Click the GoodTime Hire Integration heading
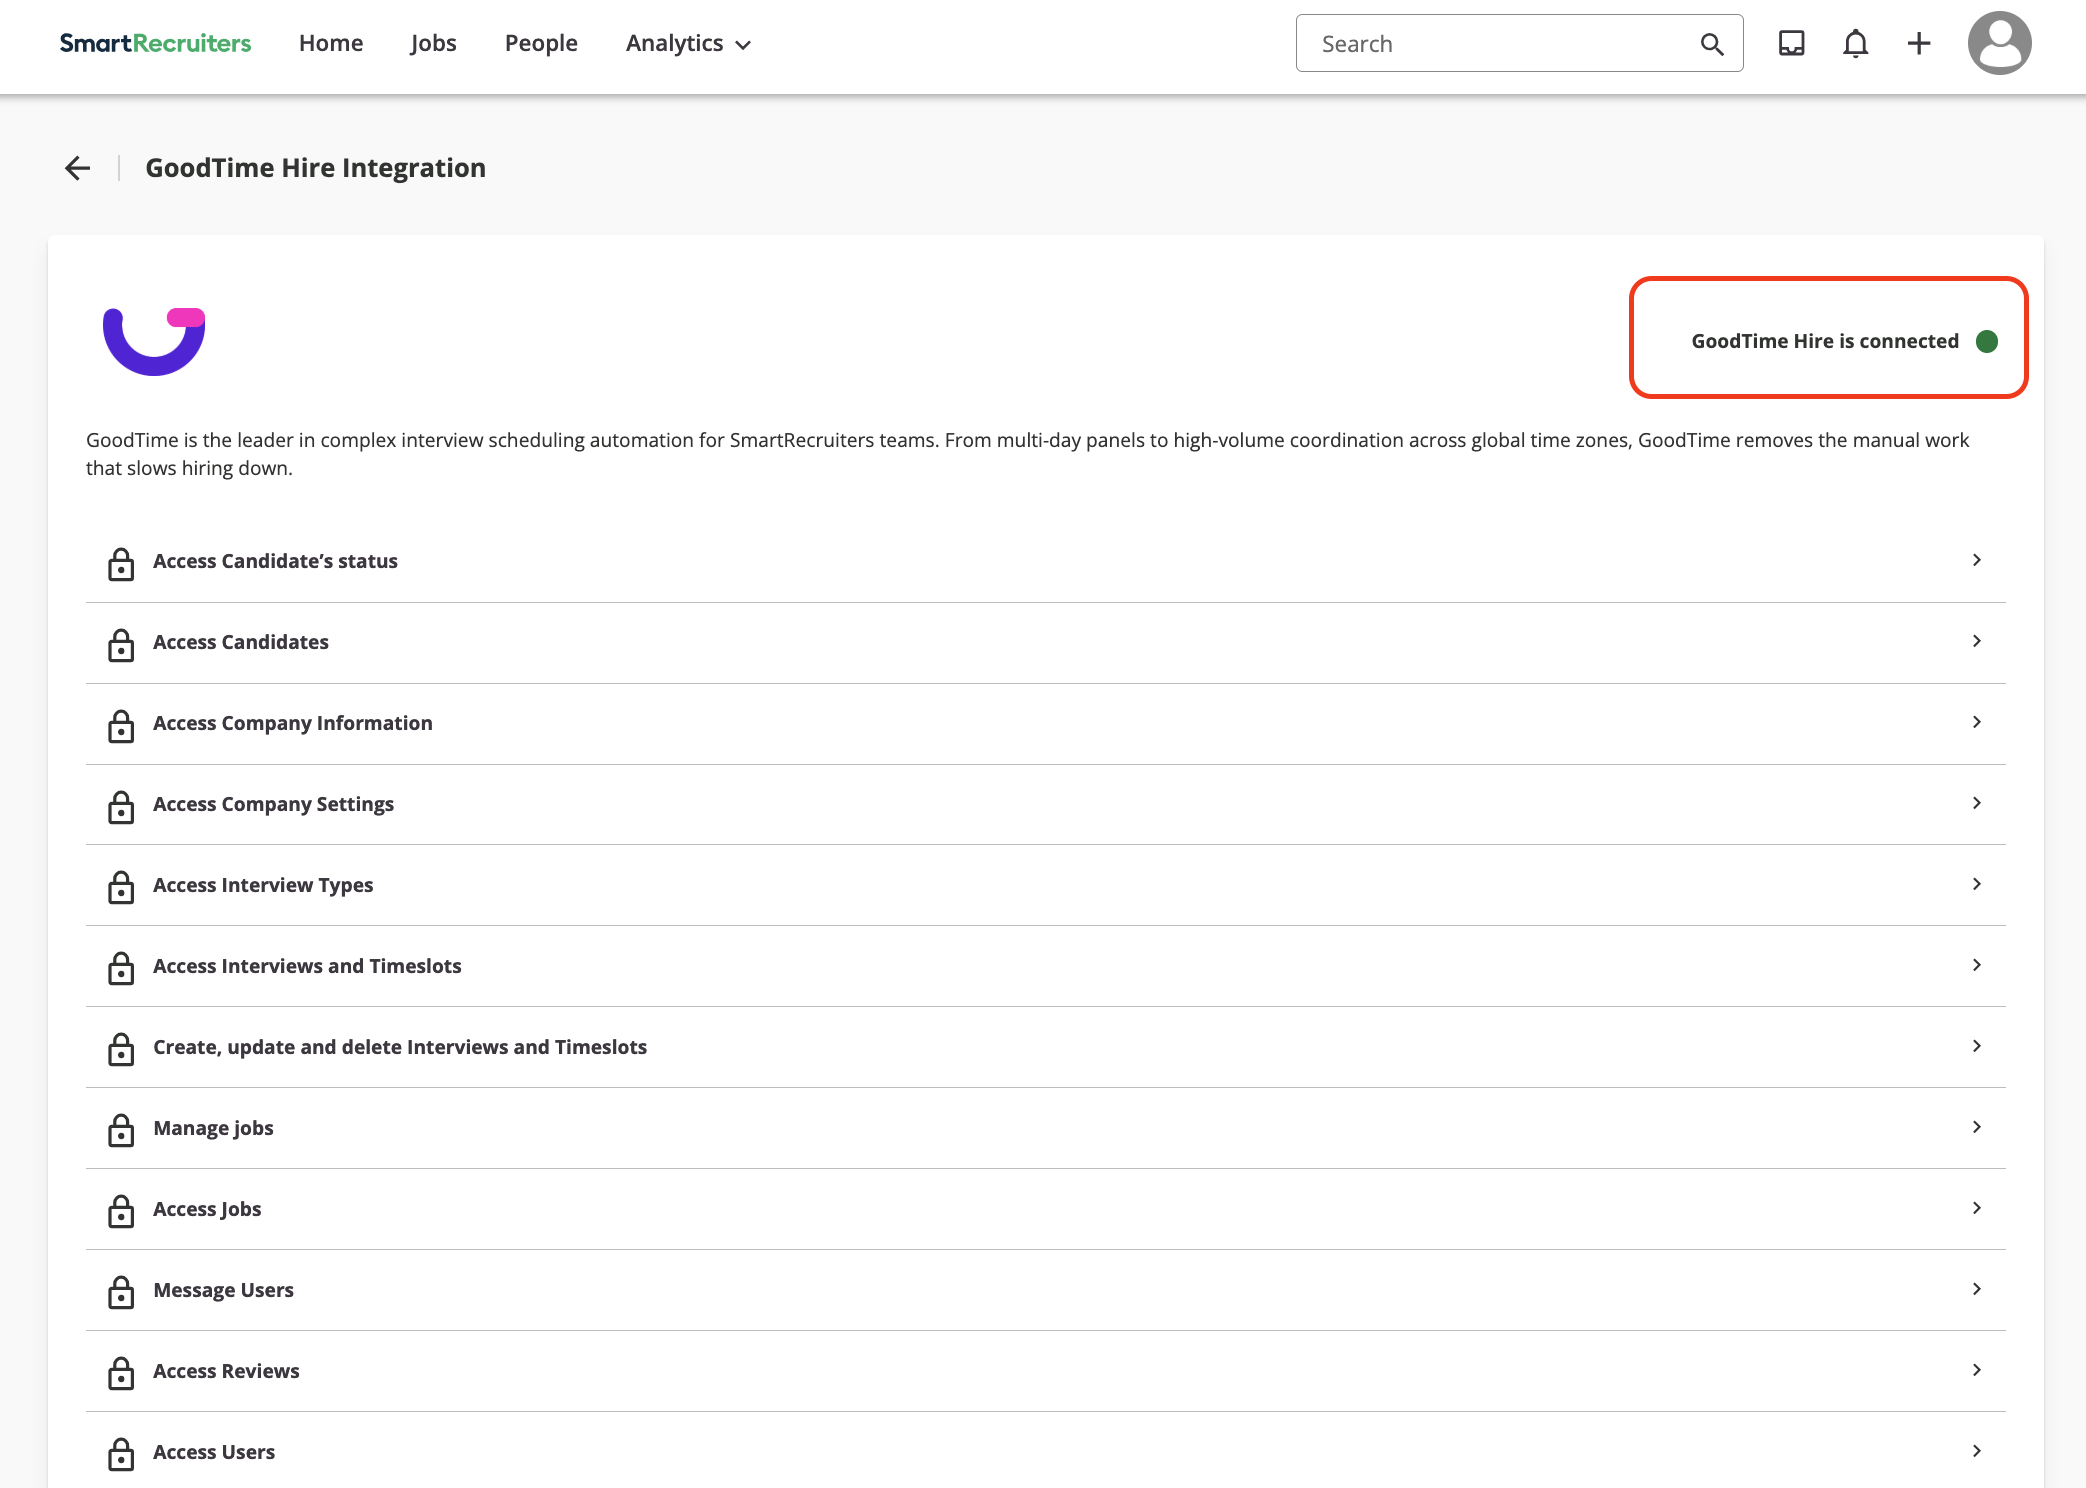 point(316,168)
